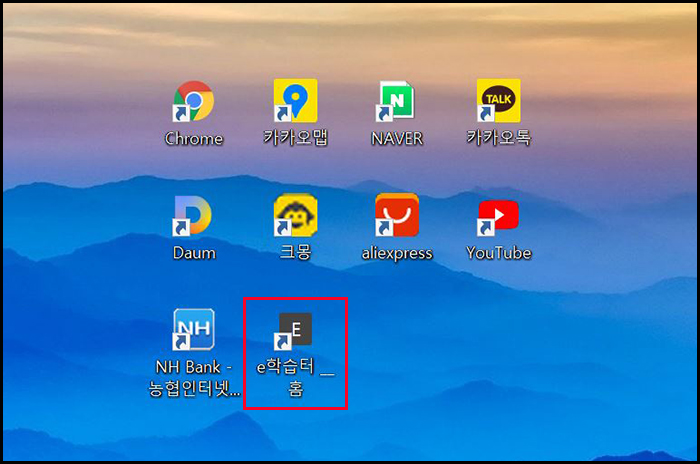The width and height of the screenshot is (700, 464).
Task: Click the Chrome label text
Action: (x=194, y=138)
